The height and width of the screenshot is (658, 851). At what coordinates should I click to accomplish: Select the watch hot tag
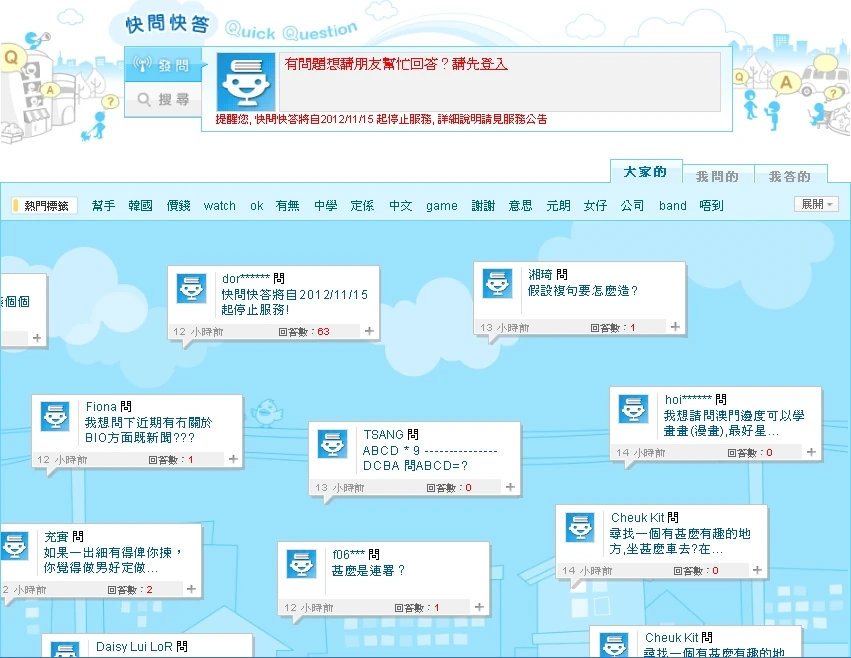[220, 206]
